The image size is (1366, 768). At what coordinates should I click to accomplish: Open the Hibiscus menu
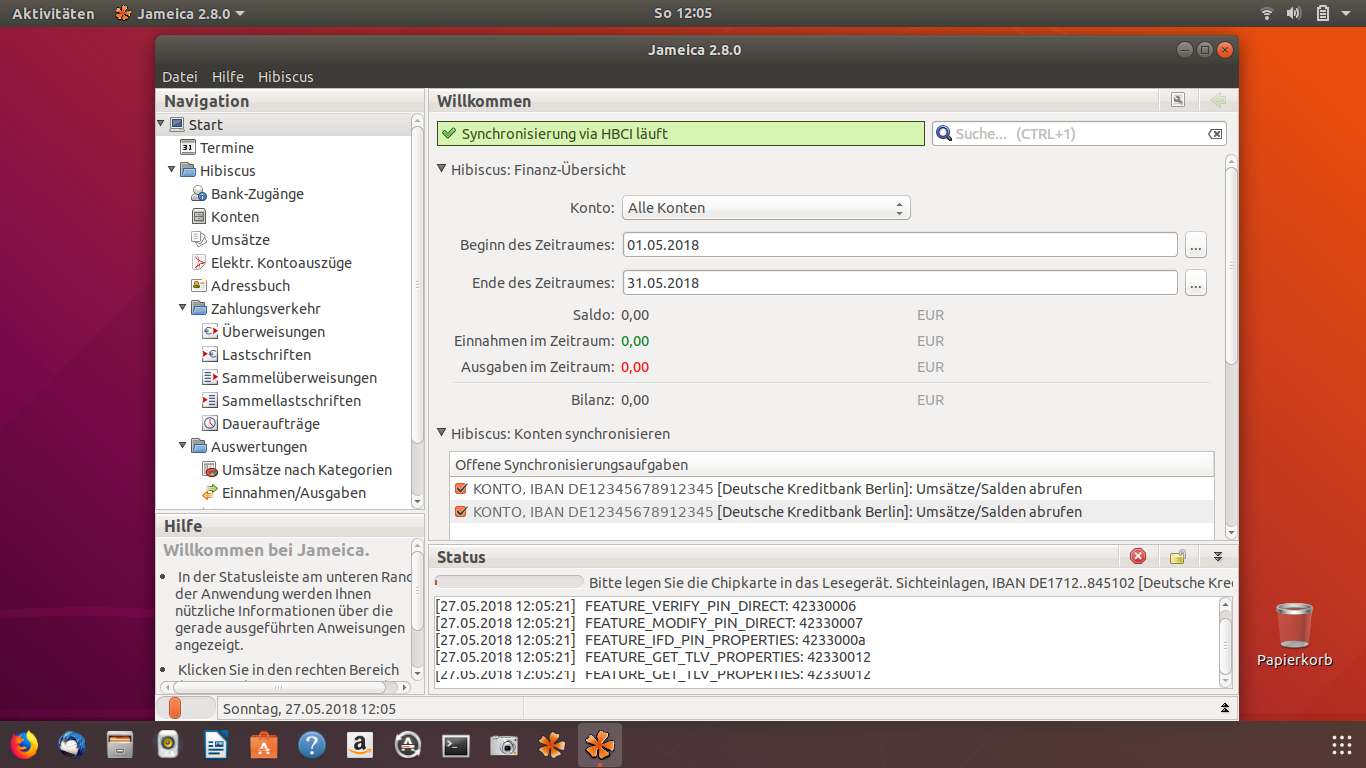tap(286, 77)
